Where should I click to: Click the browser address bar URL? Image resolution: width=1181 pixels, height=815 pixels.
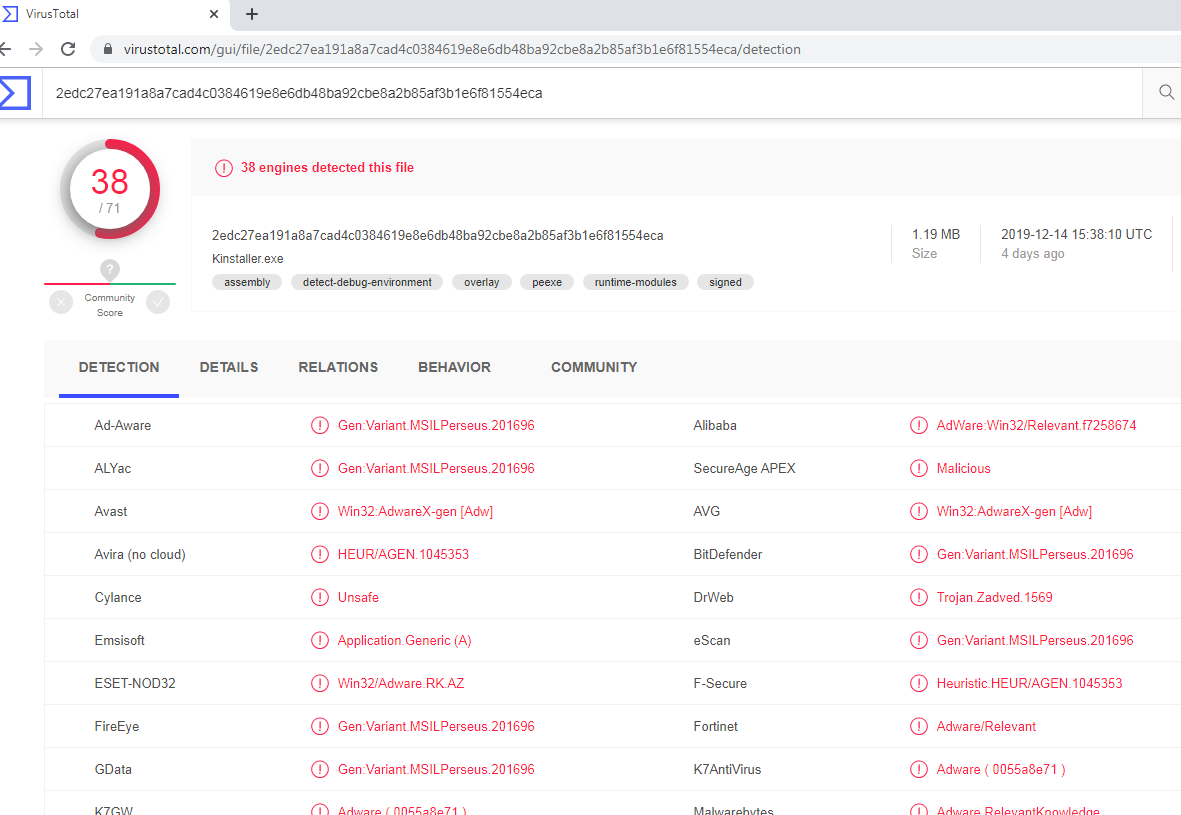click(462, 49)
